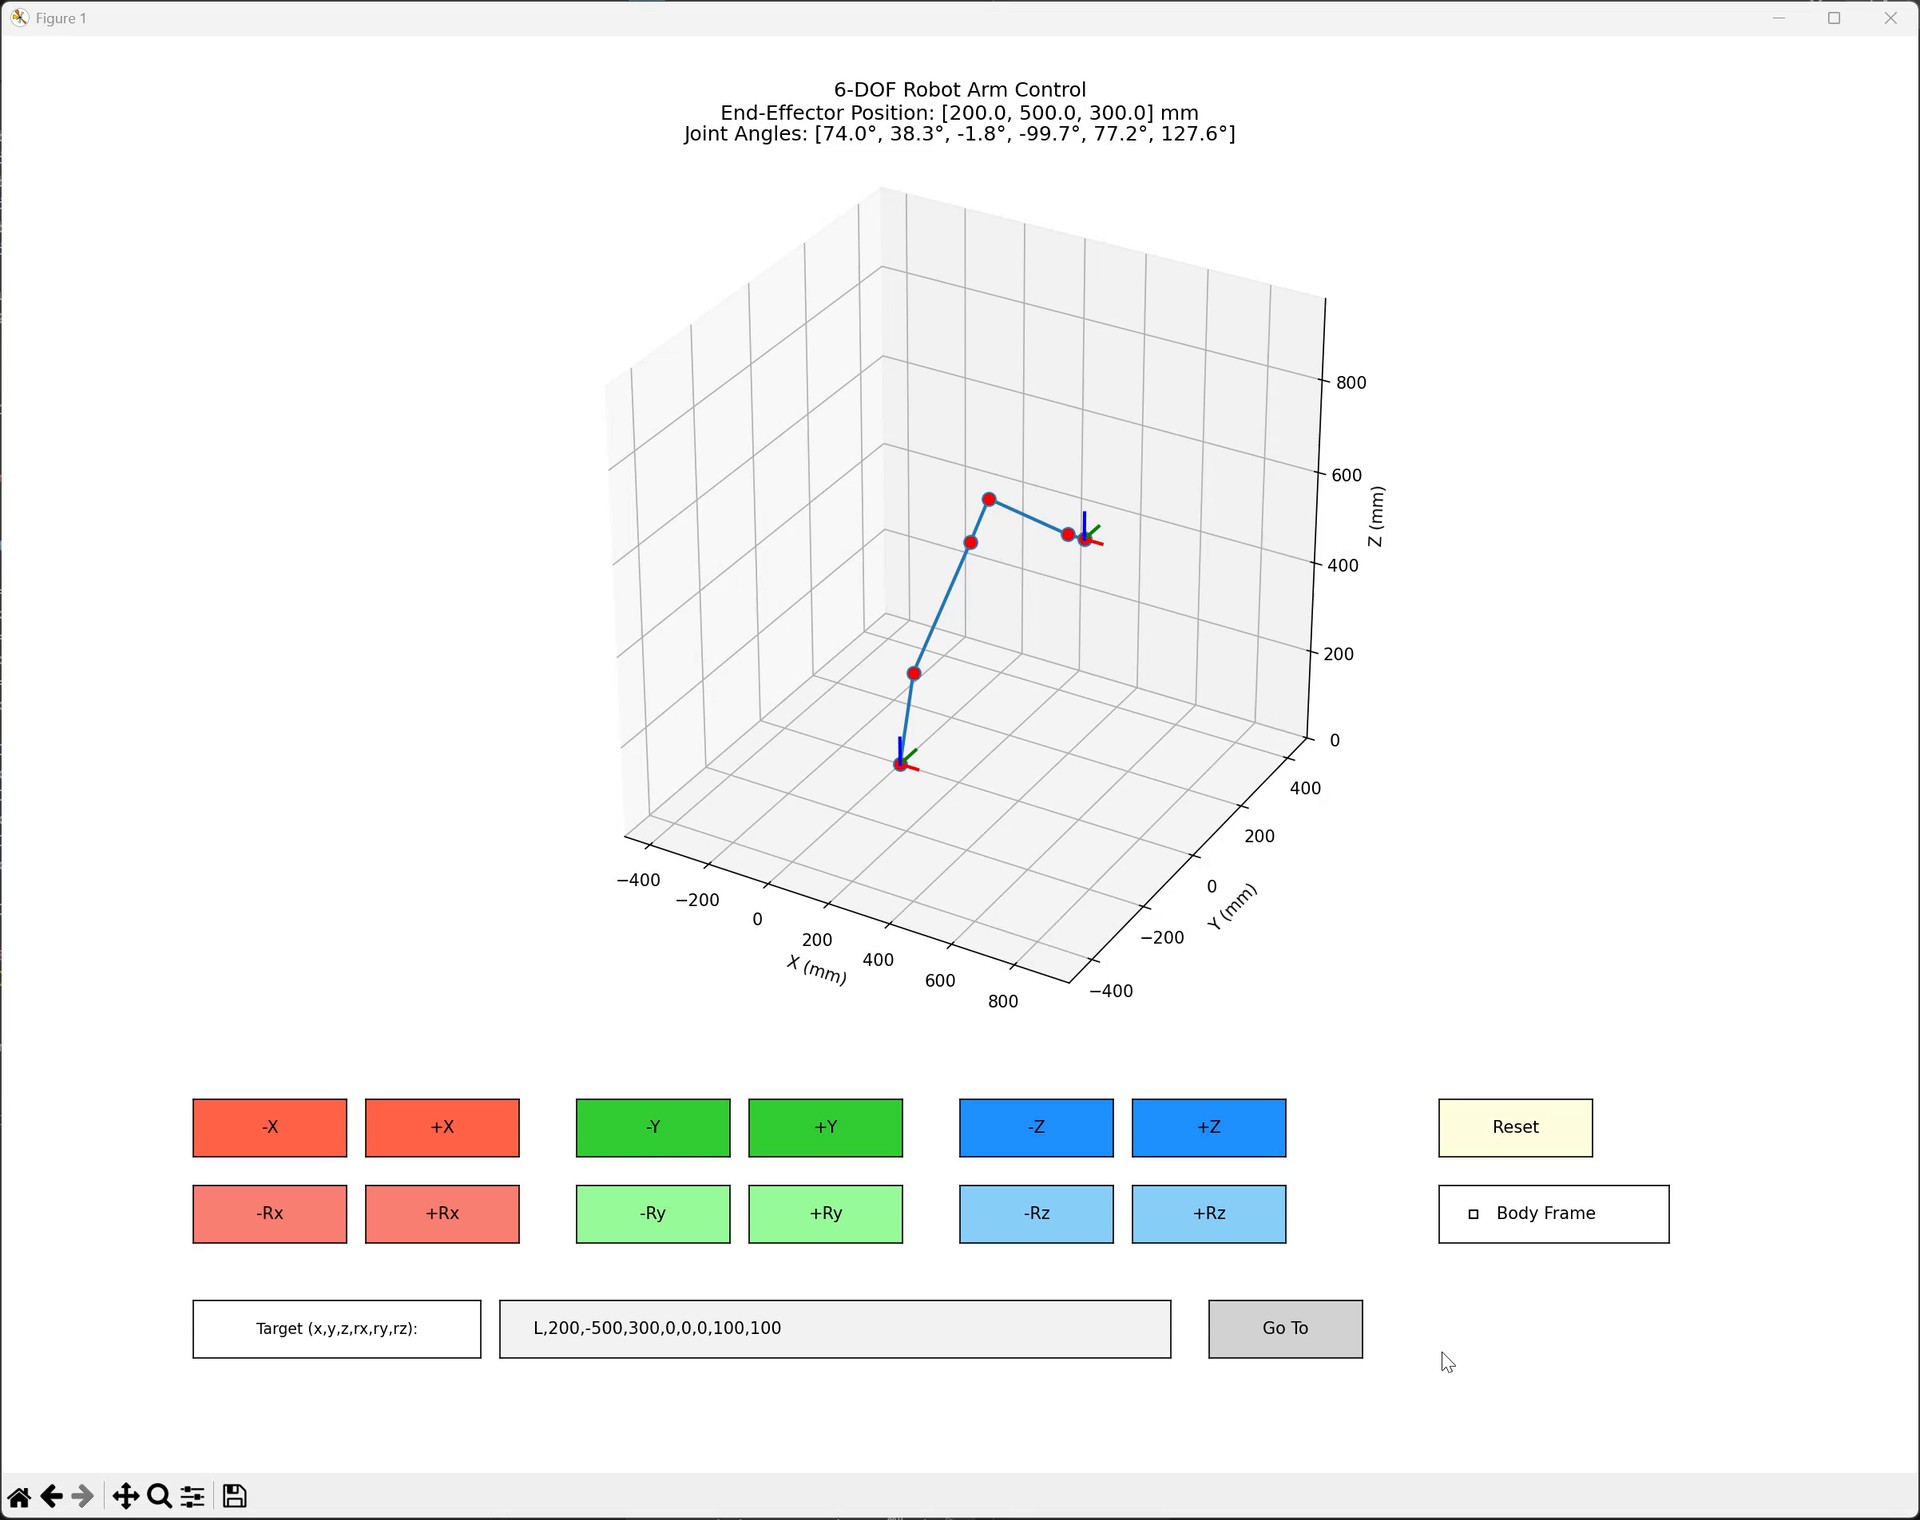1920x1520 pixels.
Task: Click the Target (x,y,z,rx,ry,rz) label
Action: (337, 1329)
